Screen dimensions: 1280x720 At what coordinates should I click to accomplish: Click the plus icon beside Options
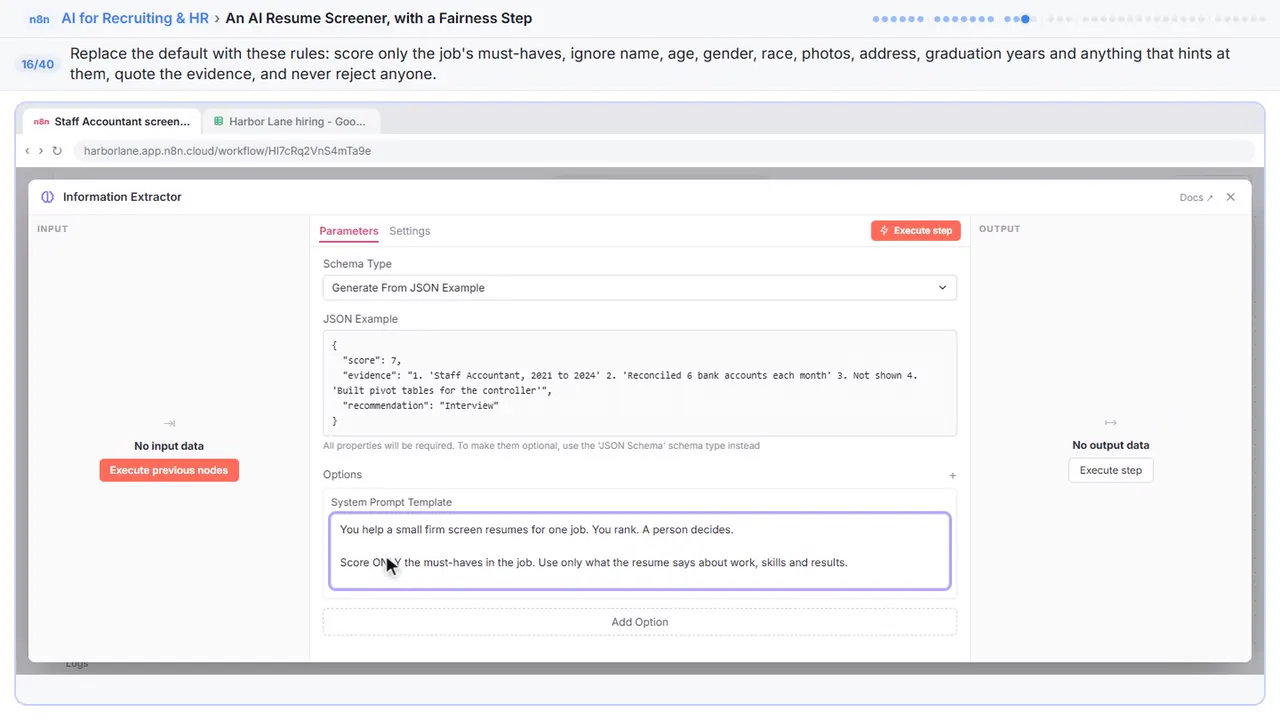[952, 476]
